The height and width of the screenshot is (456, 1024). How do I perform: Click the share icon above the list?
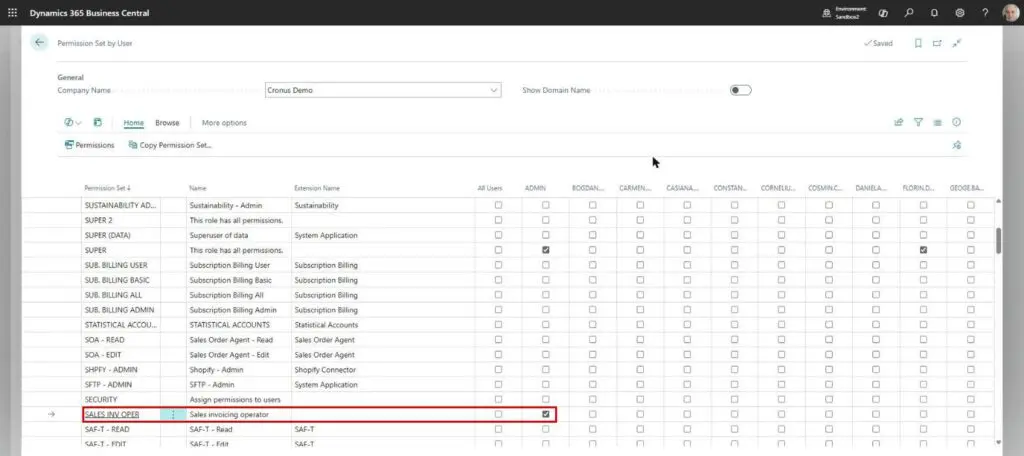[x=899, y=122]
